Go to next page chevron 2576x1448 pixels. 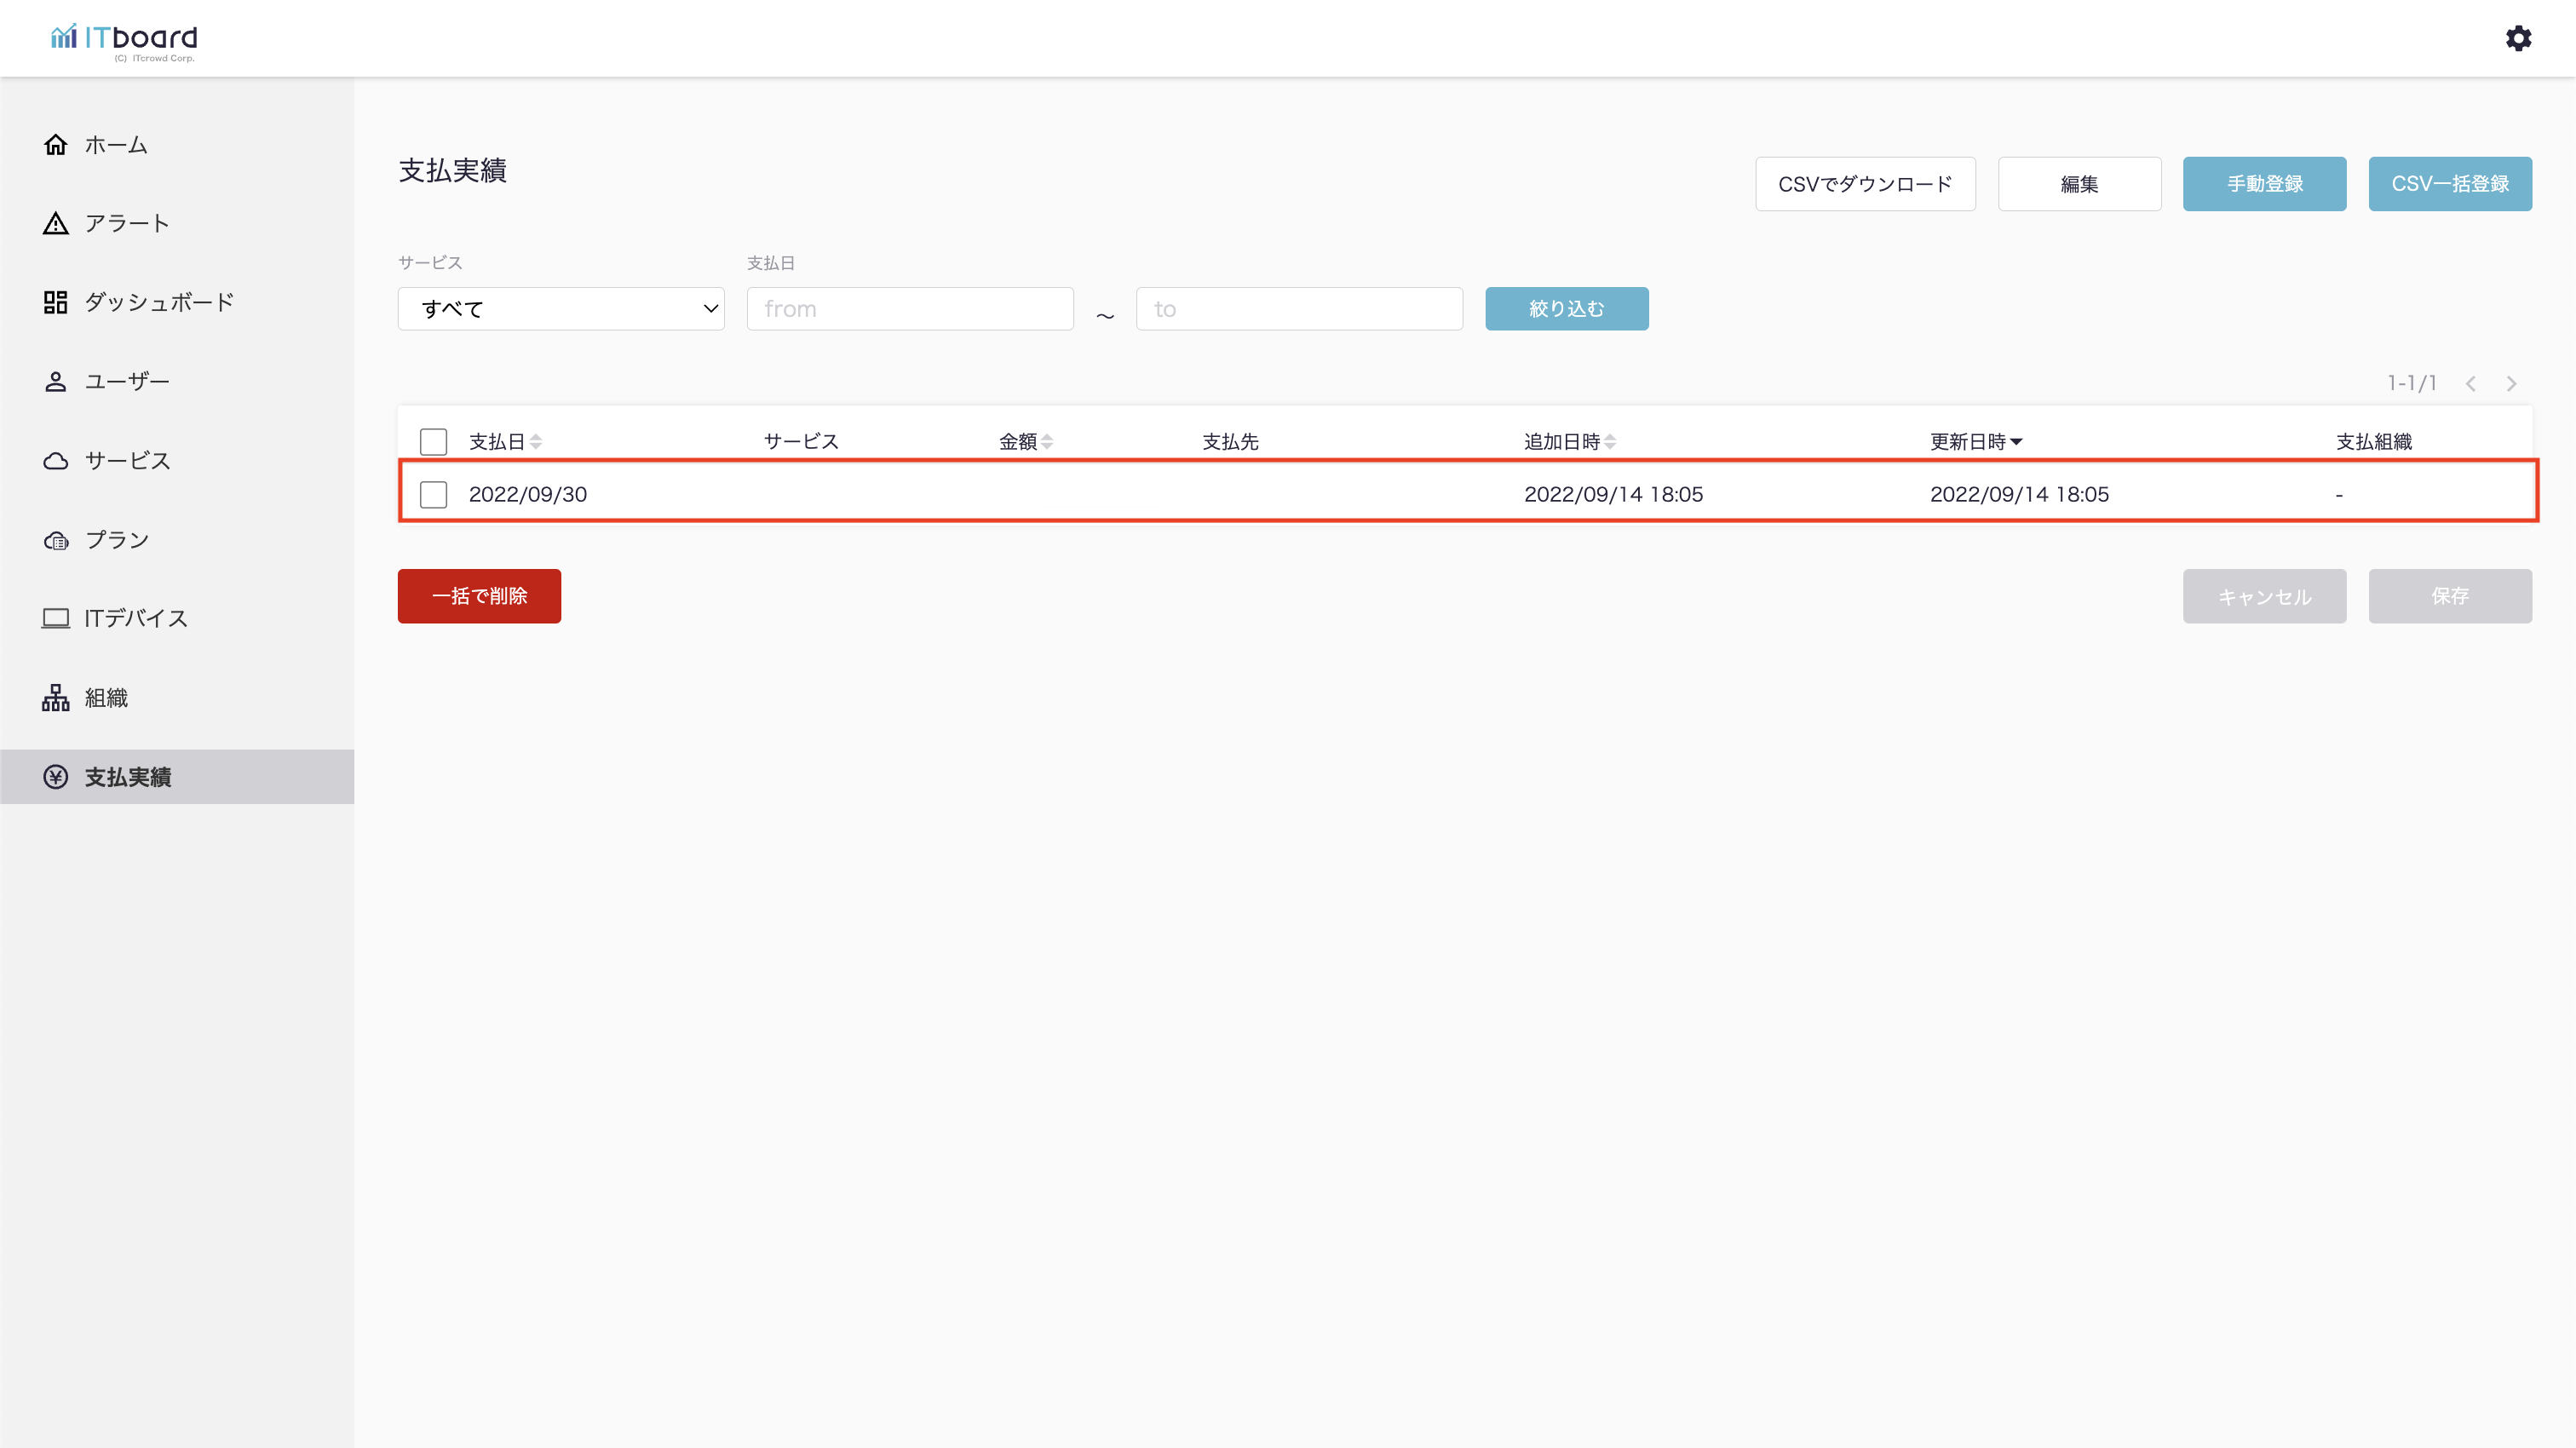click(2511, 383)
